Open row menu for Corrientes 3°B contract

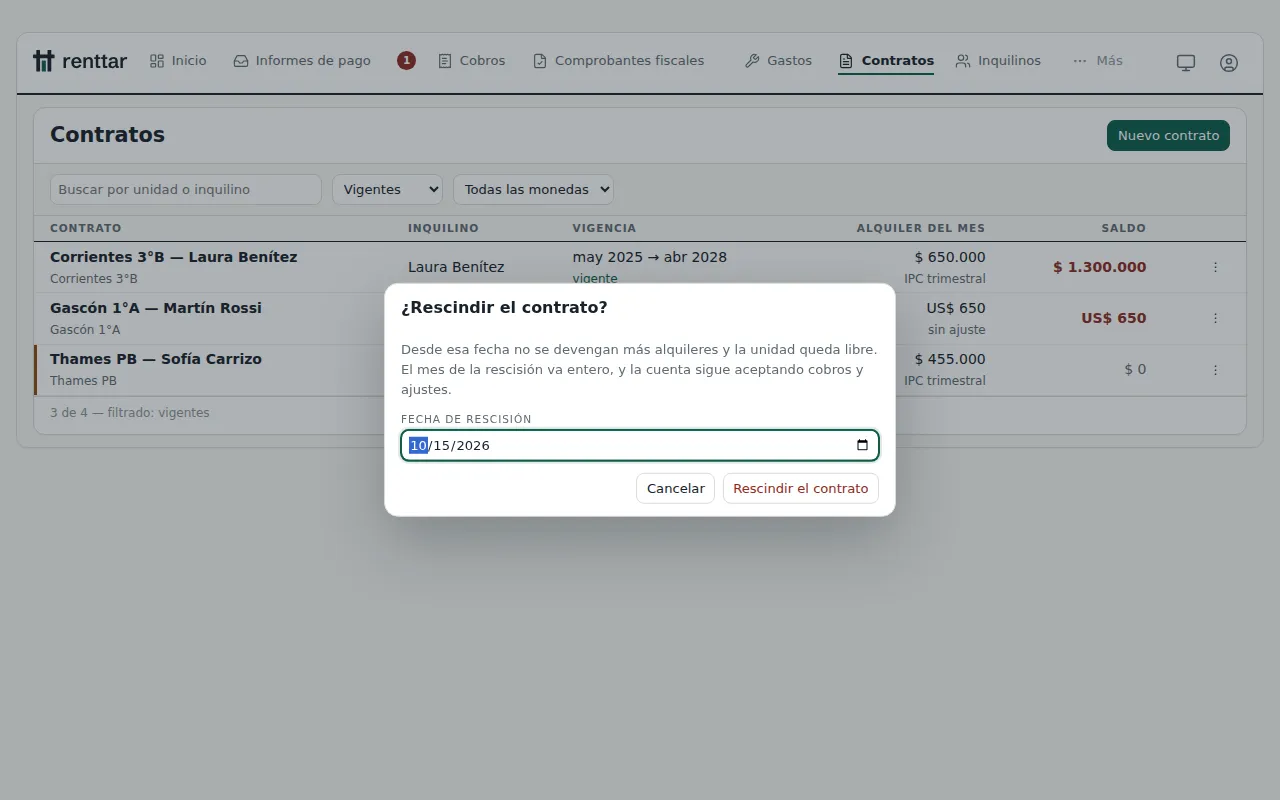[1215, 267]
